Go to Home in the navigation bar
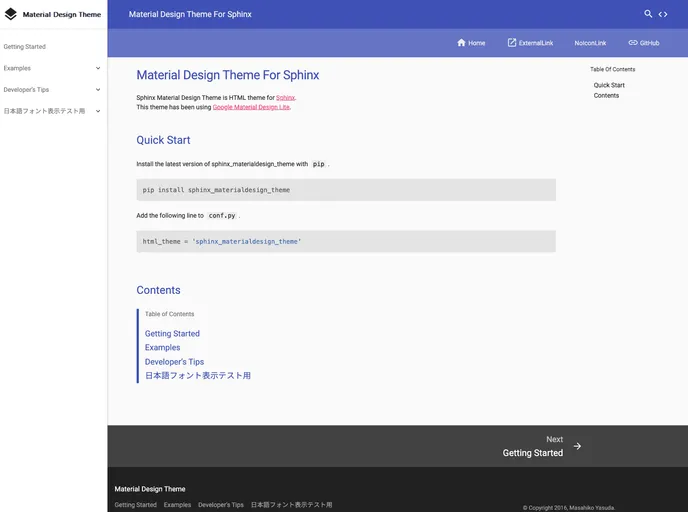This screenshot has width=688, height=512. [x=477, y=43]
